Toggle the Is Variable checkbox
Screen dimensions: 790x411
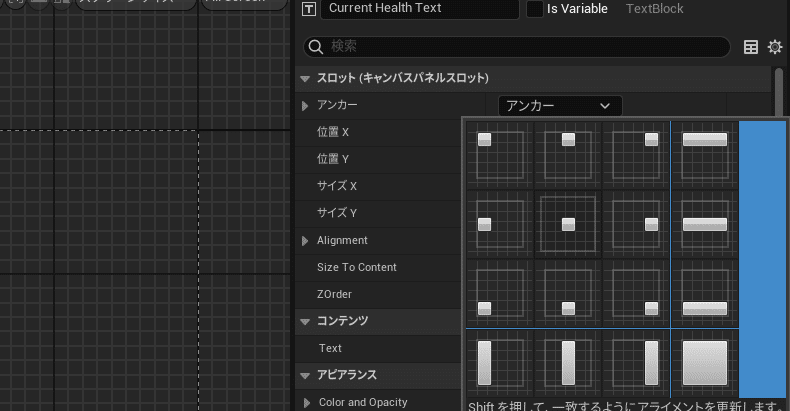point(535,9)
